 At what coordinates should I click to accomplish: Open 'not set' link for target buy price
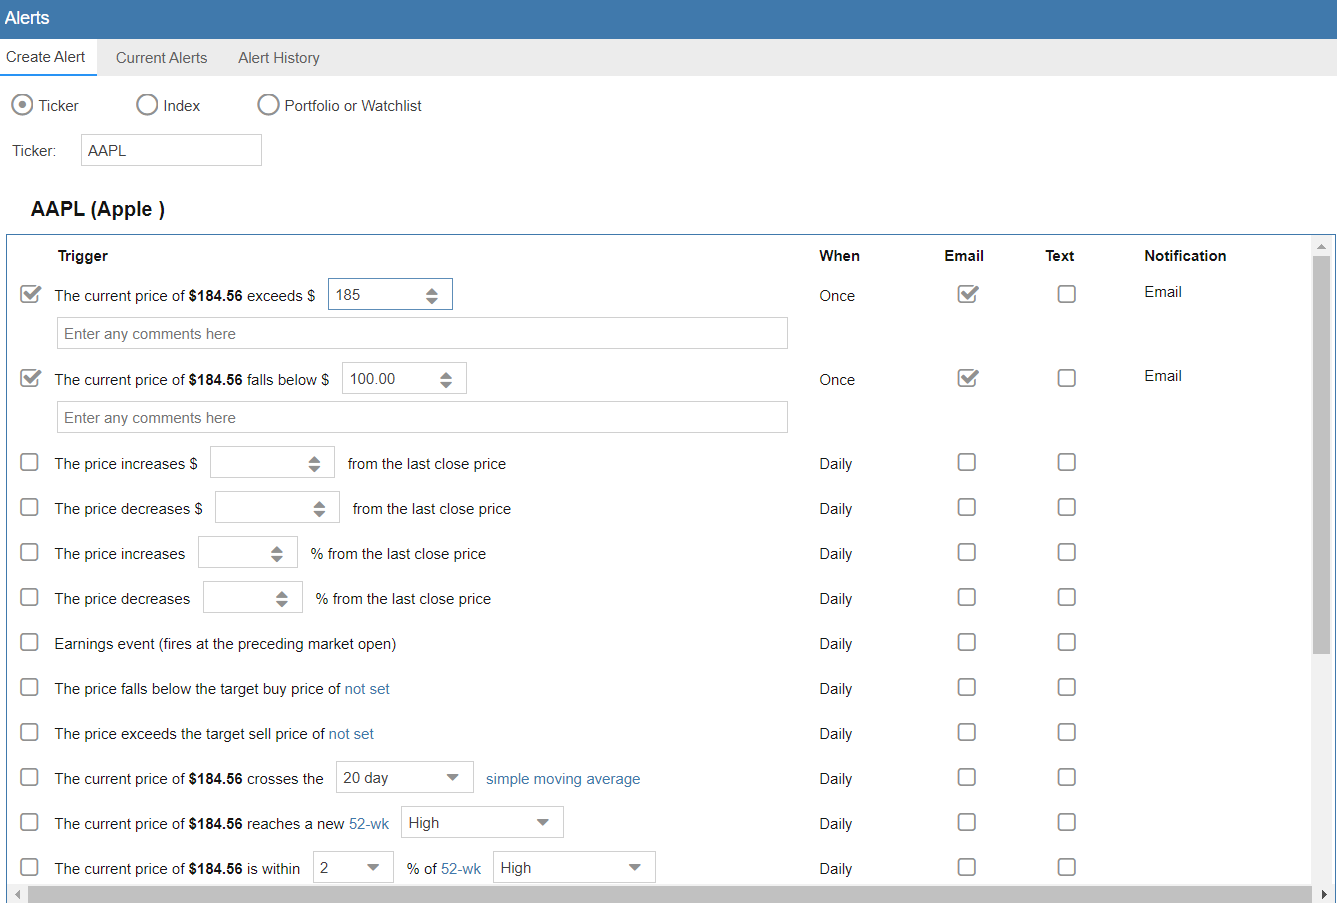click(x=367, y=689)
